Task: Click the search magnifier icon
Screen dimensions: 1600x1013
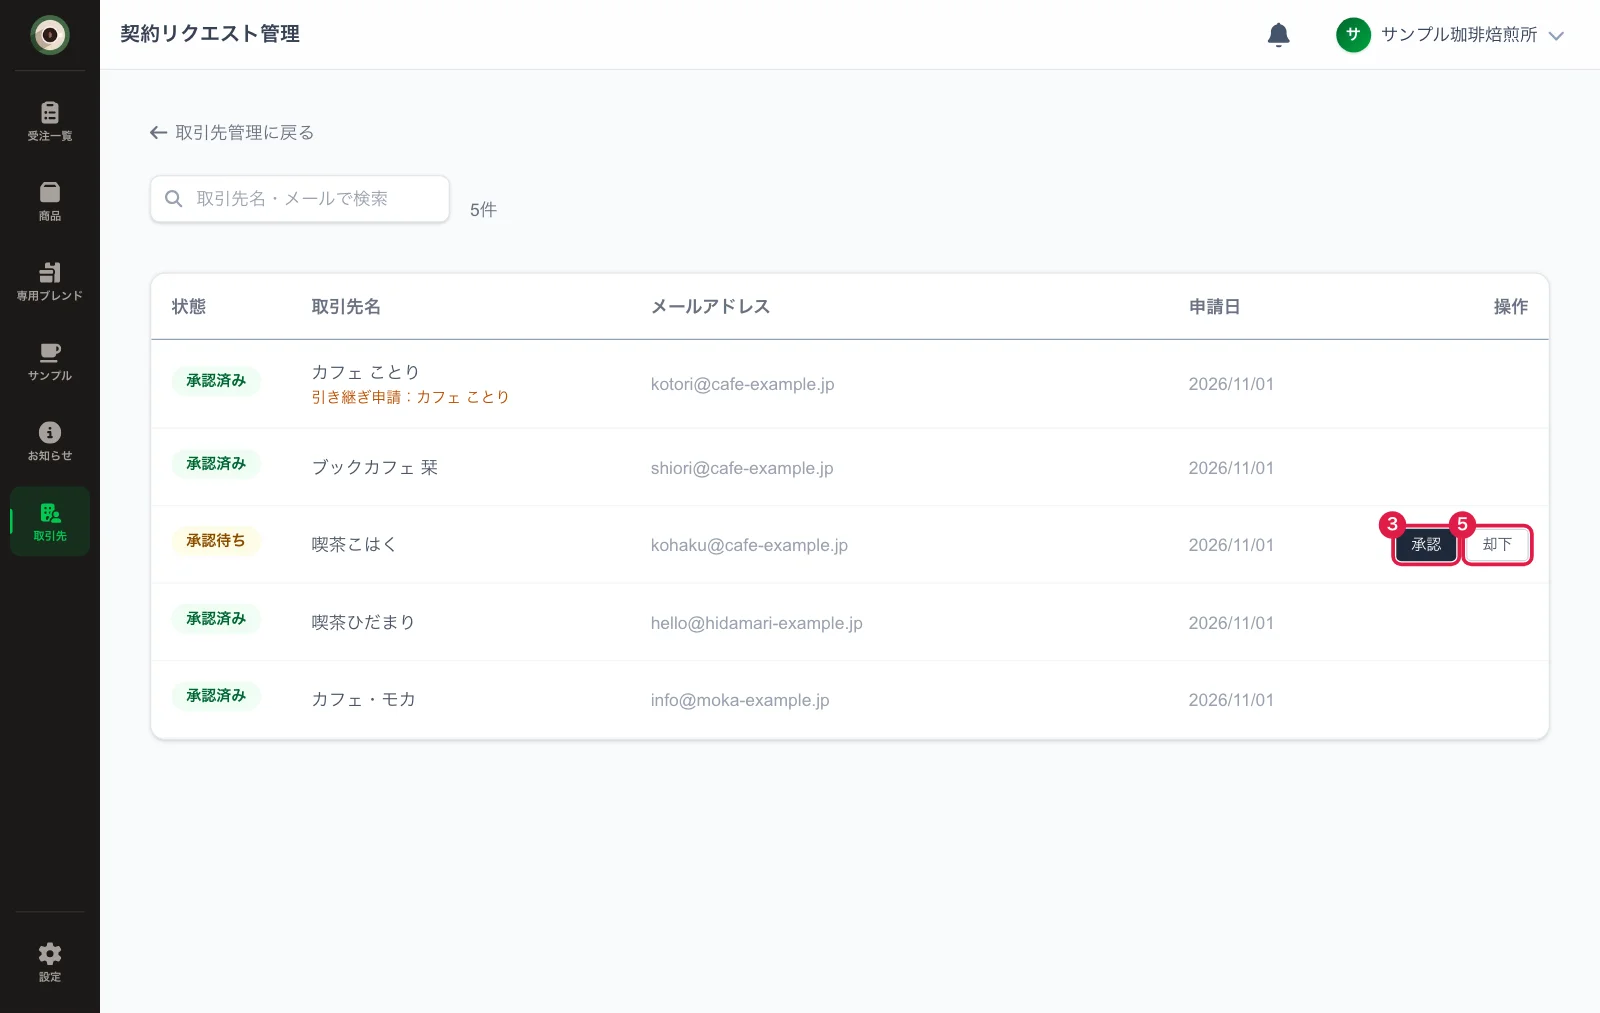Action: pyautogui.click(x=174, y=199)
